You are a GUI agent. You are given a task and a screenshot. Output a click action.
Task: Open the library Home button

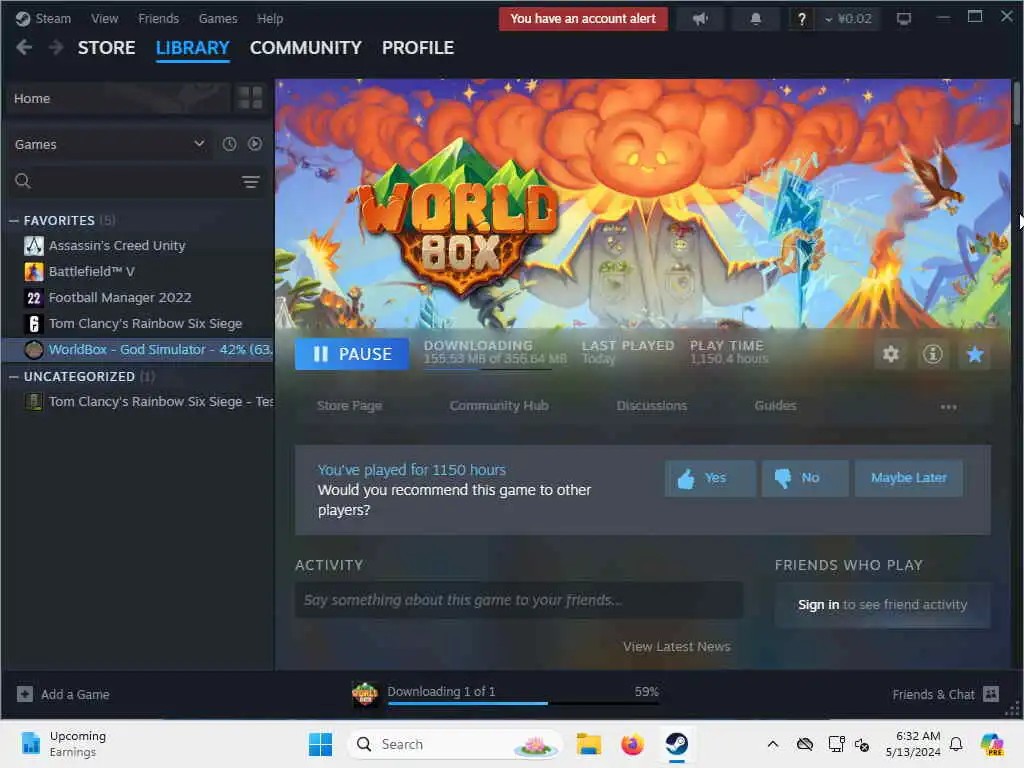coord(119,99)
